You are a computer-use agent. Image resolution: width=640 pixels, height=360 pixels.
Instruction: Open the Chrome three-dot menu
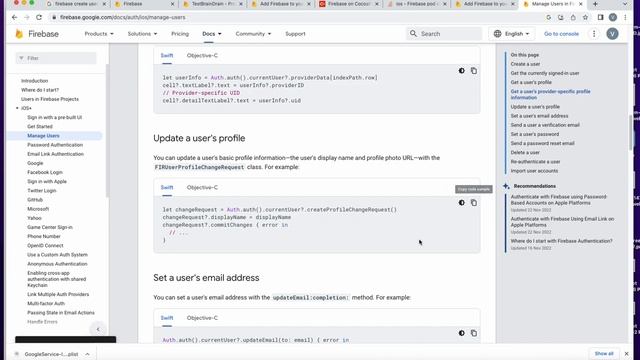click(x=625, y=18)
